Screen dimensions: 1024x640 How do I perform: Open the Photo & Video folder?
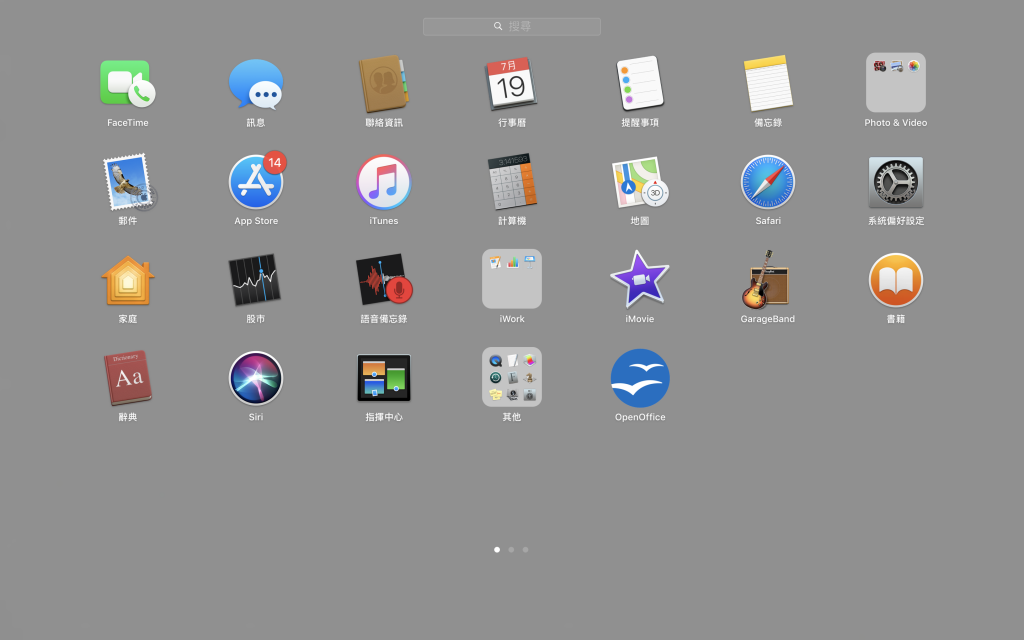(x=896, y=83)
